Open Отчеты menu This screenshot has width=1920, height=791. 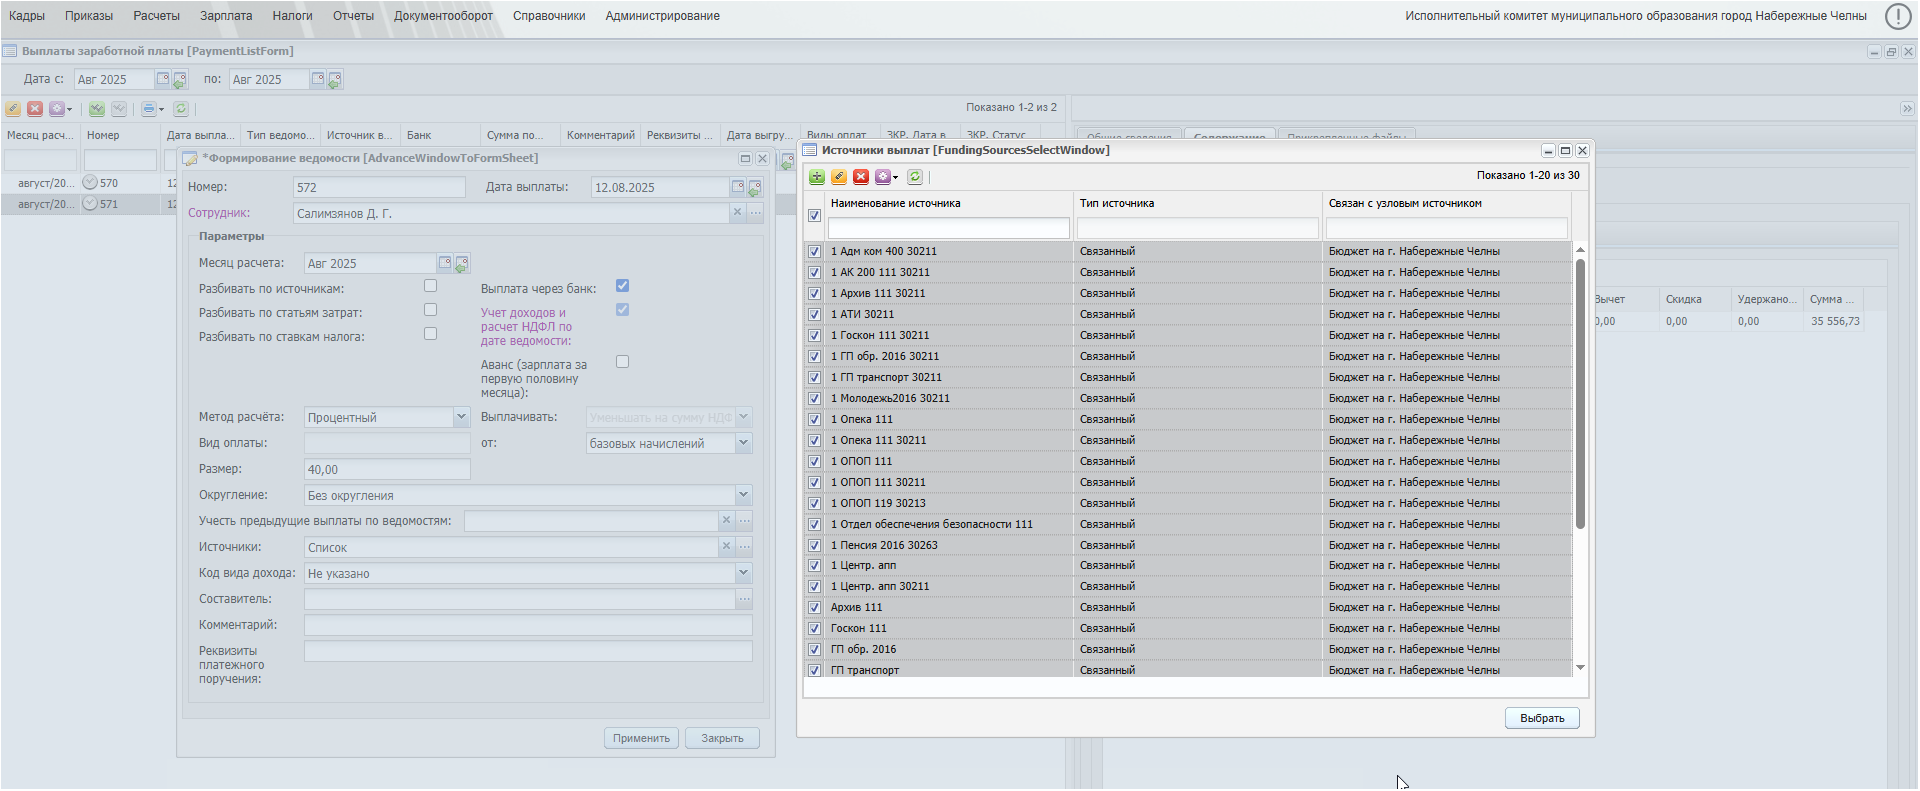tap(353, 16)
